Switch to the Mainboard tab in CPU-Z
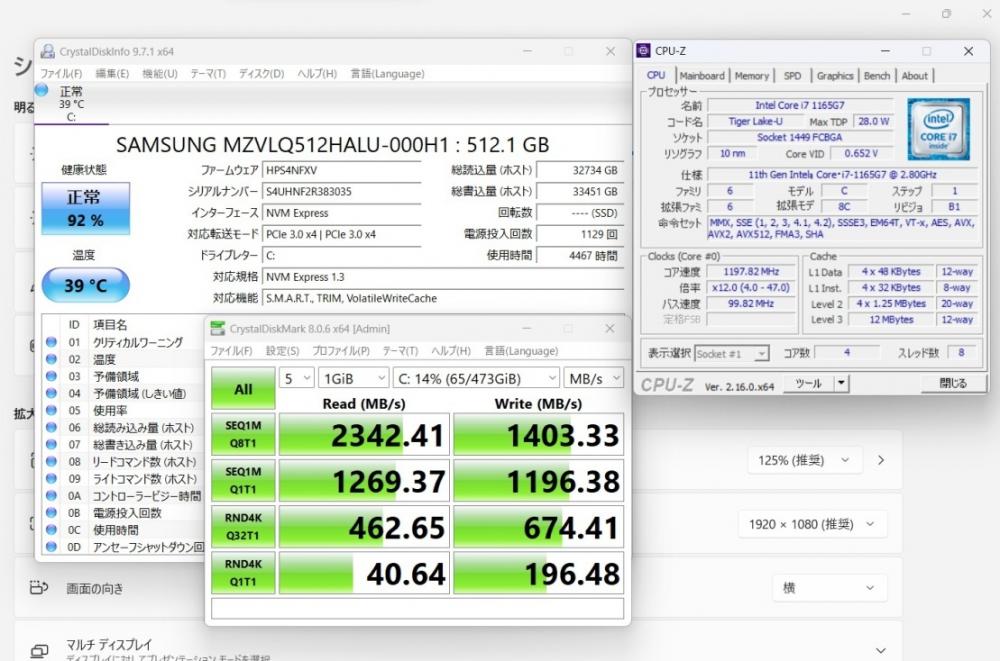The width and height of the screenshot is (1000, 661). pos(702,76)
